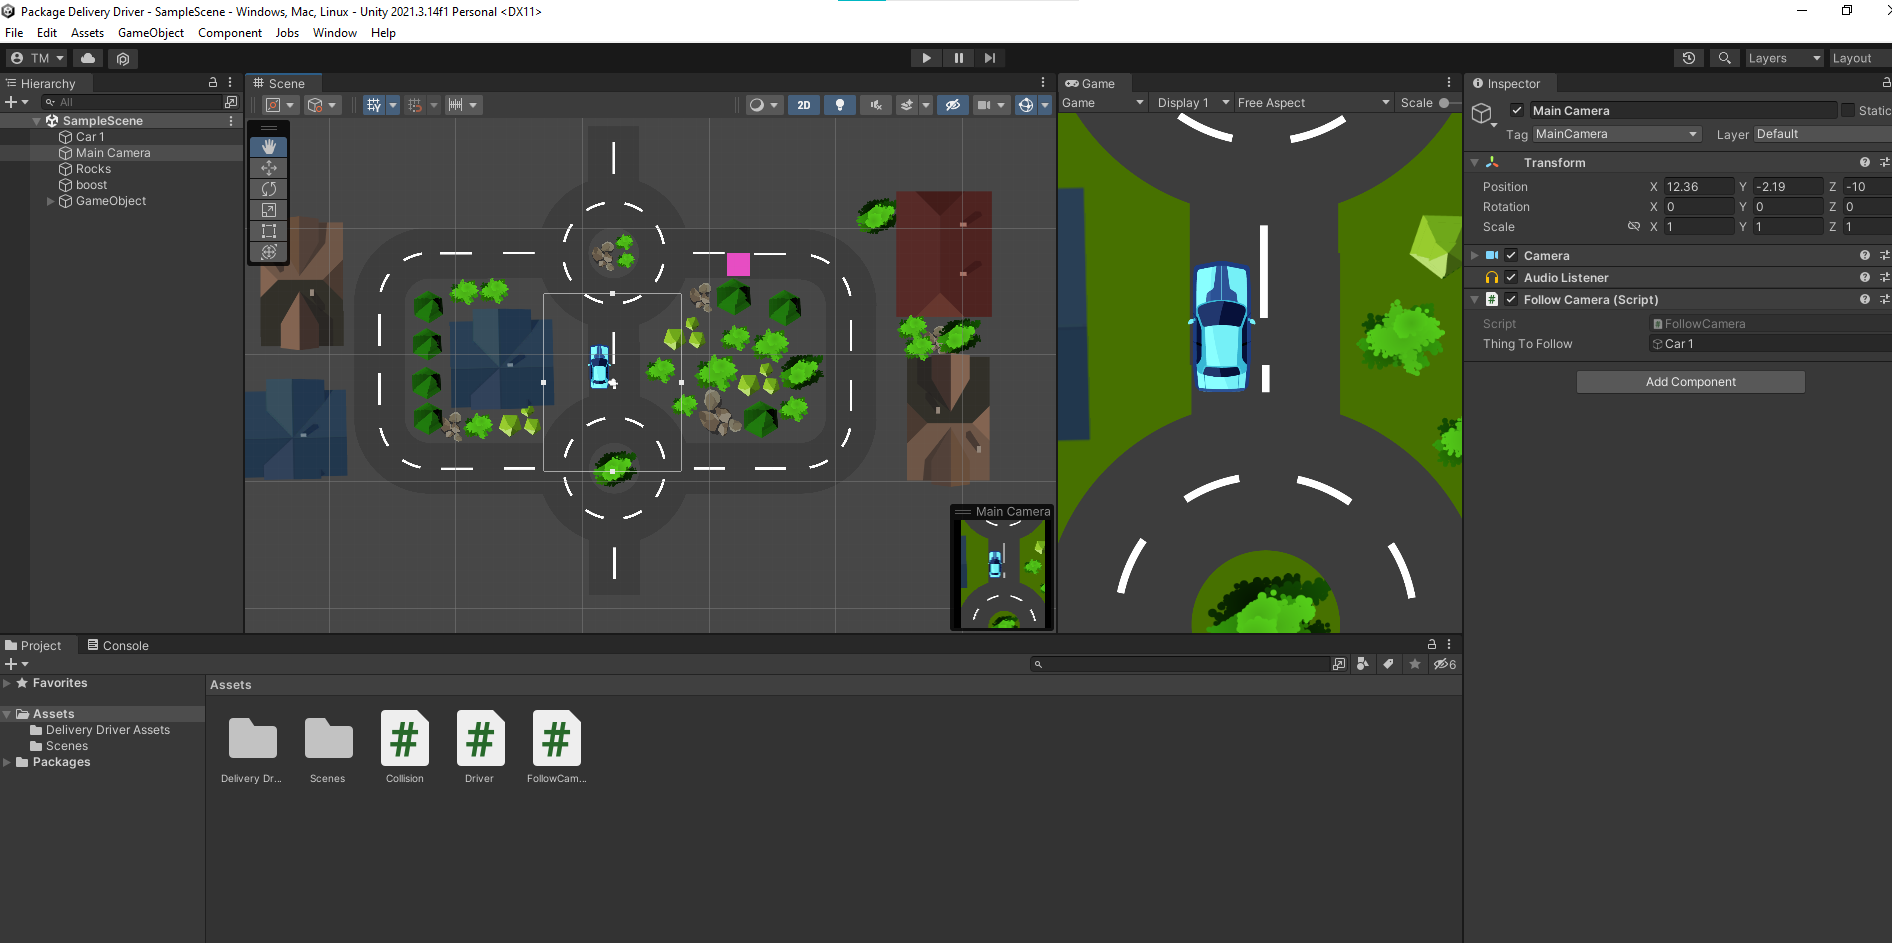Image resolution: width=1892 pixels, height=943 pixels.
Task: Click the Play button
Action: point(926,58)
